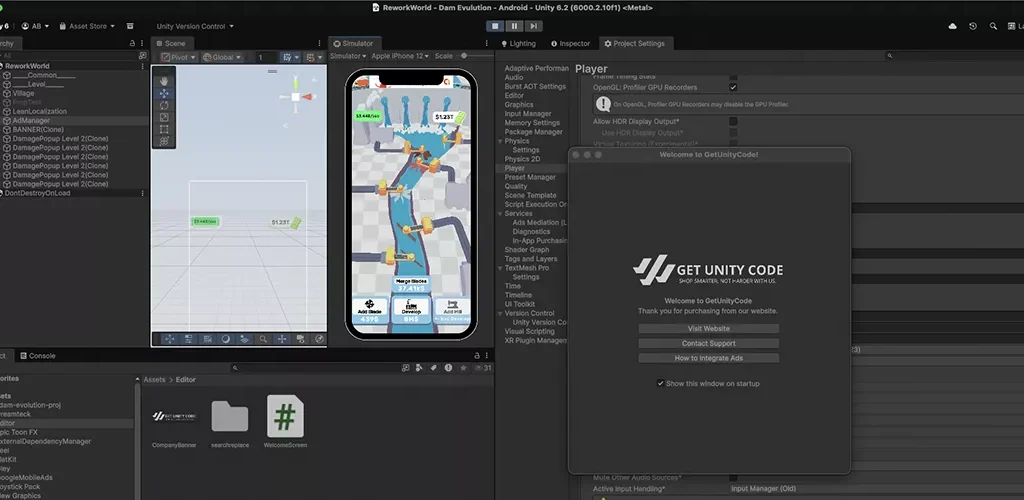Viewport: 1024px width, 500px height.
Task: Click the Project search by label tag icon
Action: point(433,368)
